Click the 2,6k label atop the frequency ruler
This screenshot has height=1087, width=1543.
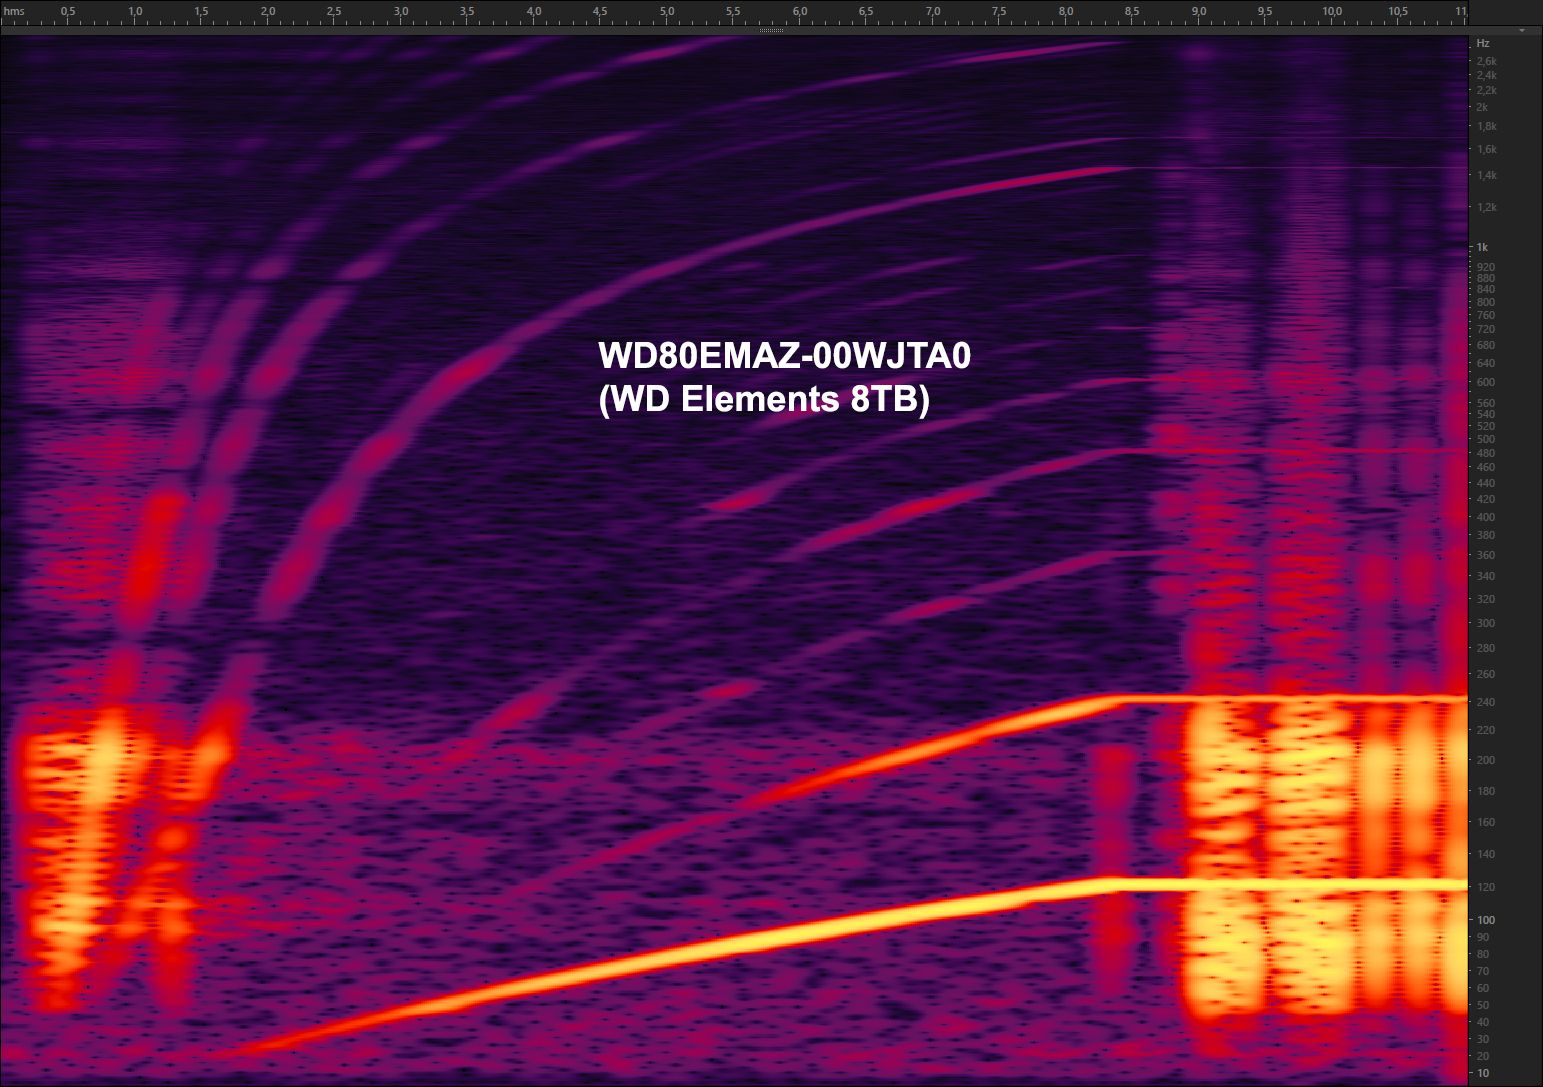point(1486,61)
